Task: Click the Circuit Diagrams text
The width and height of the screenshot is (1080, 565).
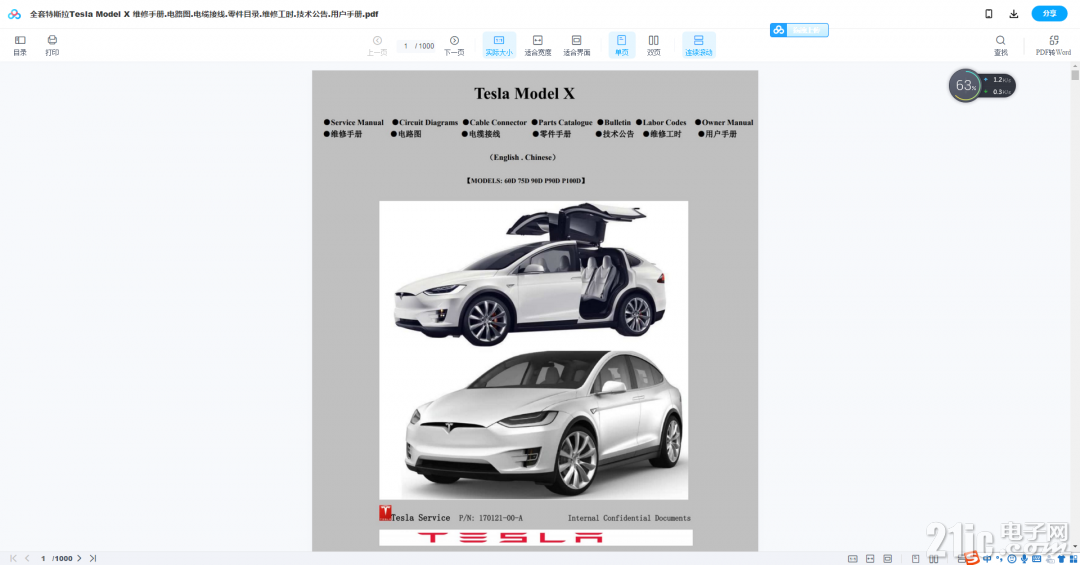Action: point(428,123)
